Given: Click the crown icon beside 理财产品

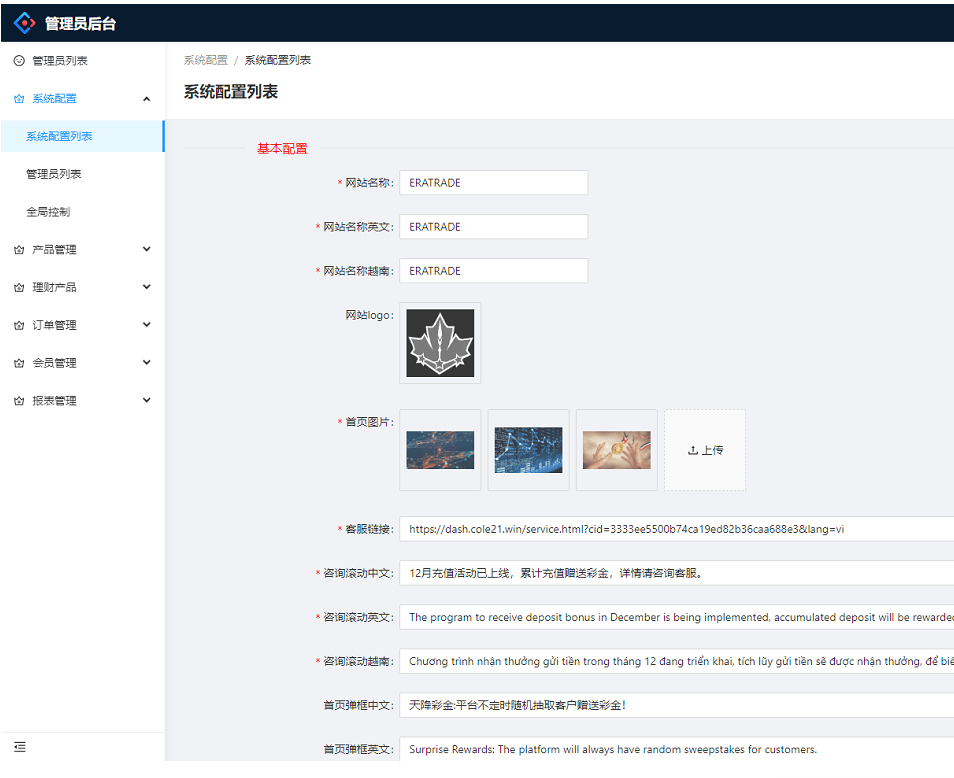Looking at the screenshot, I should point(19,288).
